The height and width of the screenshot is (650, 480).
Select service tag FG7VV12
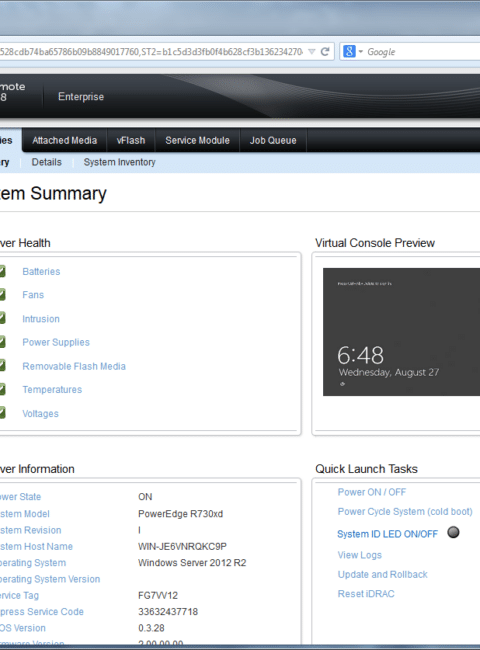158,596
